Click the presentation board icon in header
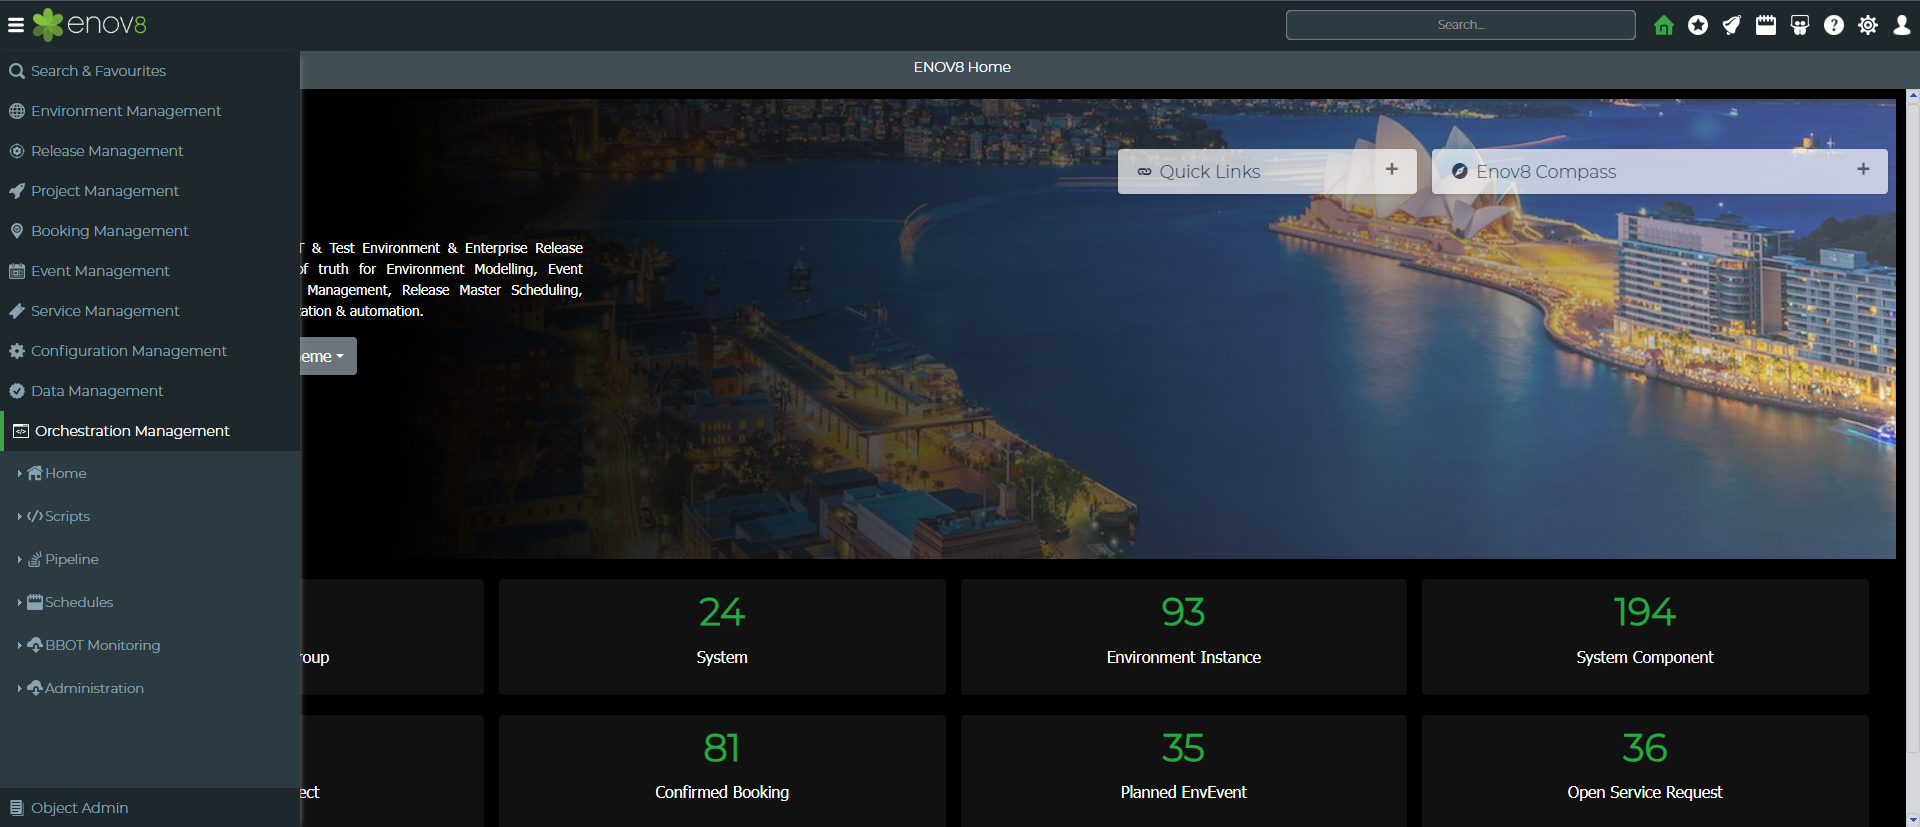 coord(1800,25)
